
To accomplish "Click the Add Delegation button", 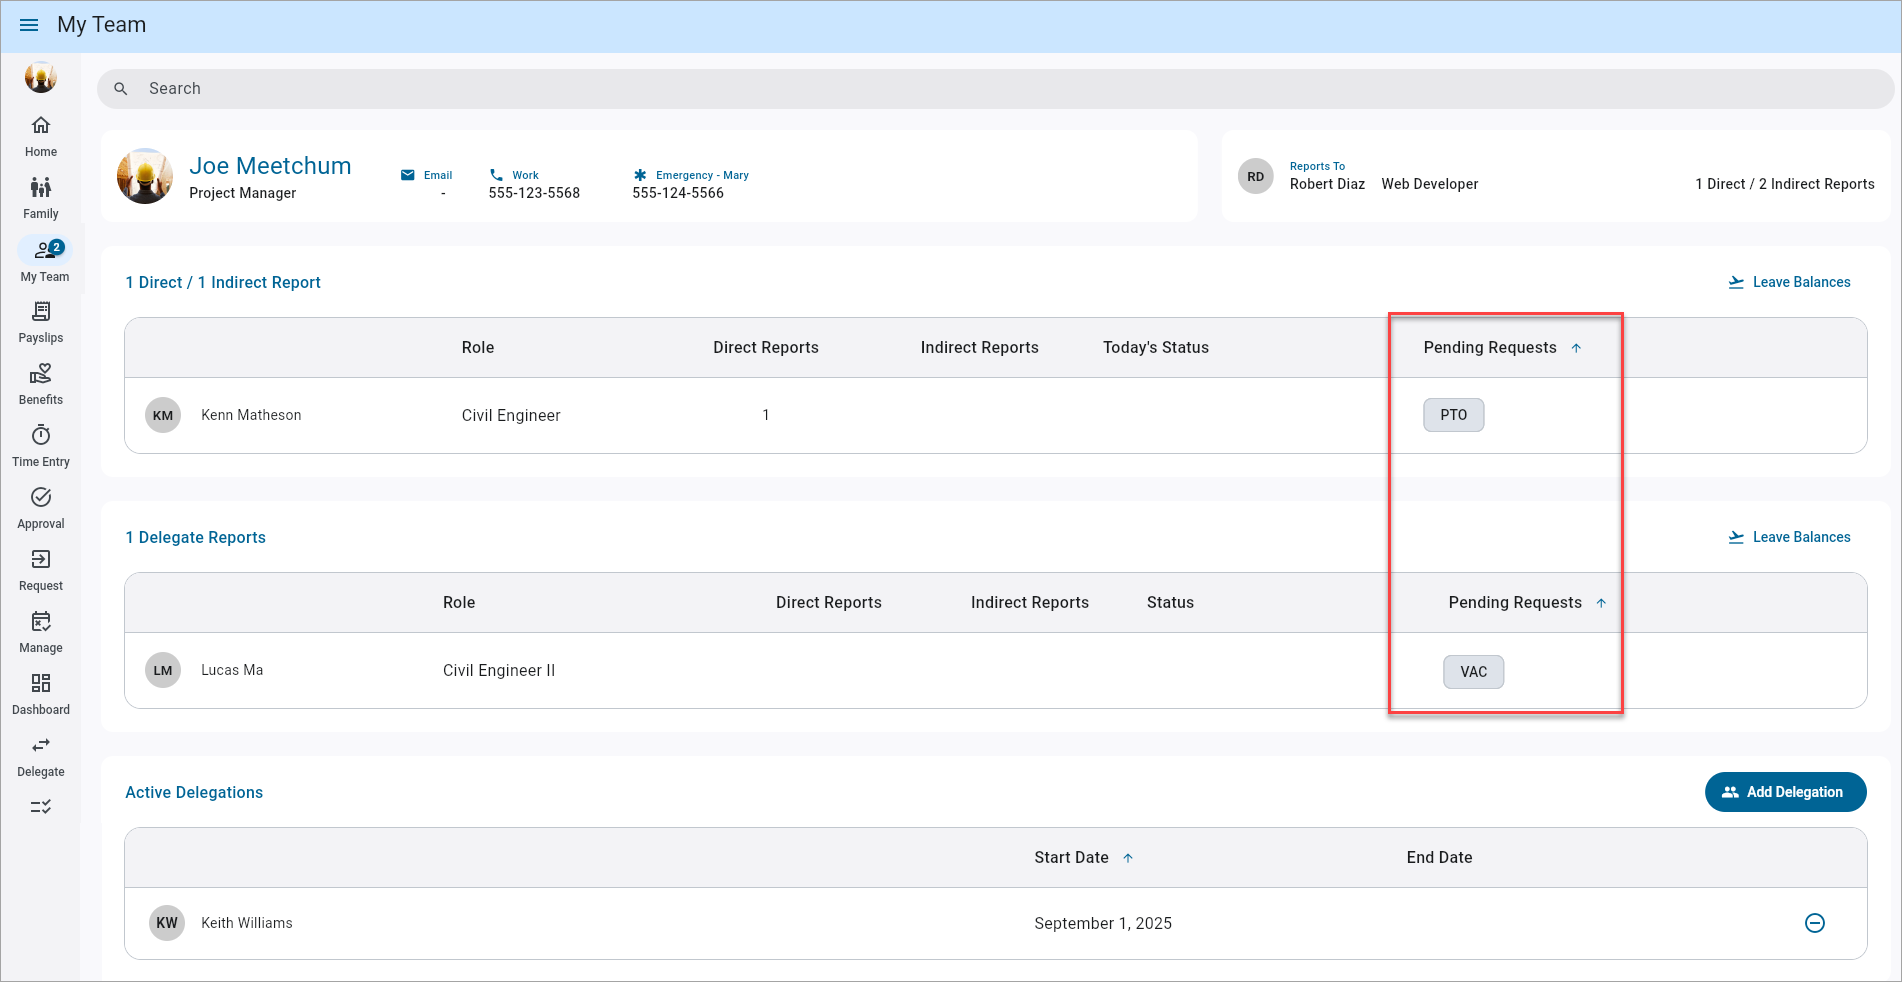I will click(x=1785, y=792).
